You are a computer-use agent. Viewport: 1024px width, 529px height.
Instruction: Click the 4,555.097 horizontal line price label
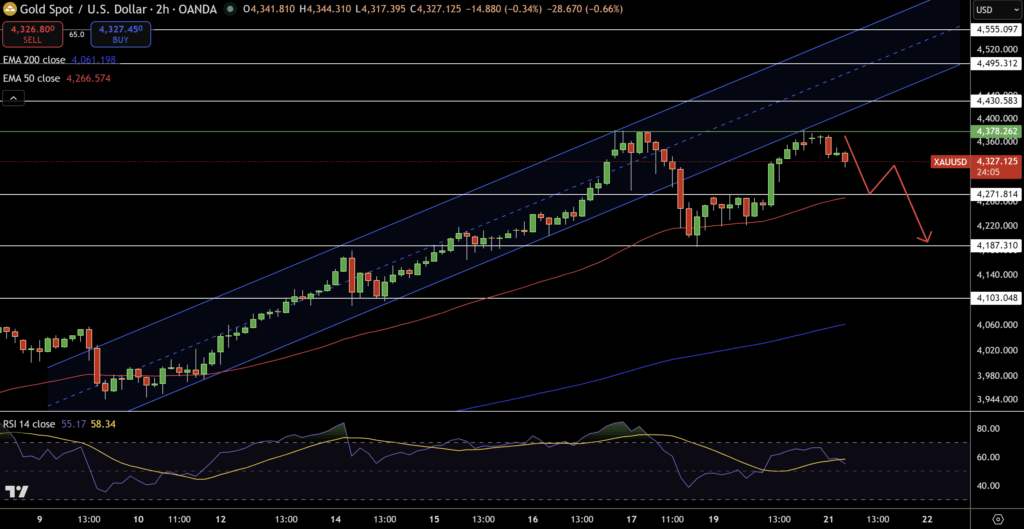[x=994, y=29]
